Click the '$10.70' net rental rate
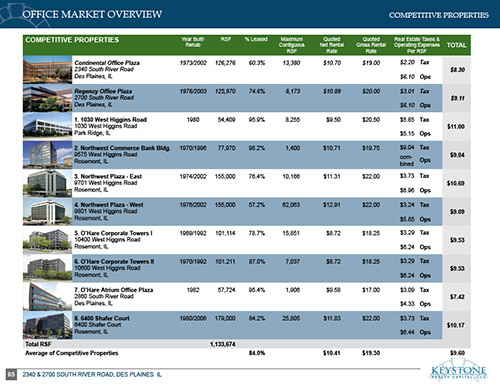The image size is (500, 386). pyautogui.click(x=332, y=63)
